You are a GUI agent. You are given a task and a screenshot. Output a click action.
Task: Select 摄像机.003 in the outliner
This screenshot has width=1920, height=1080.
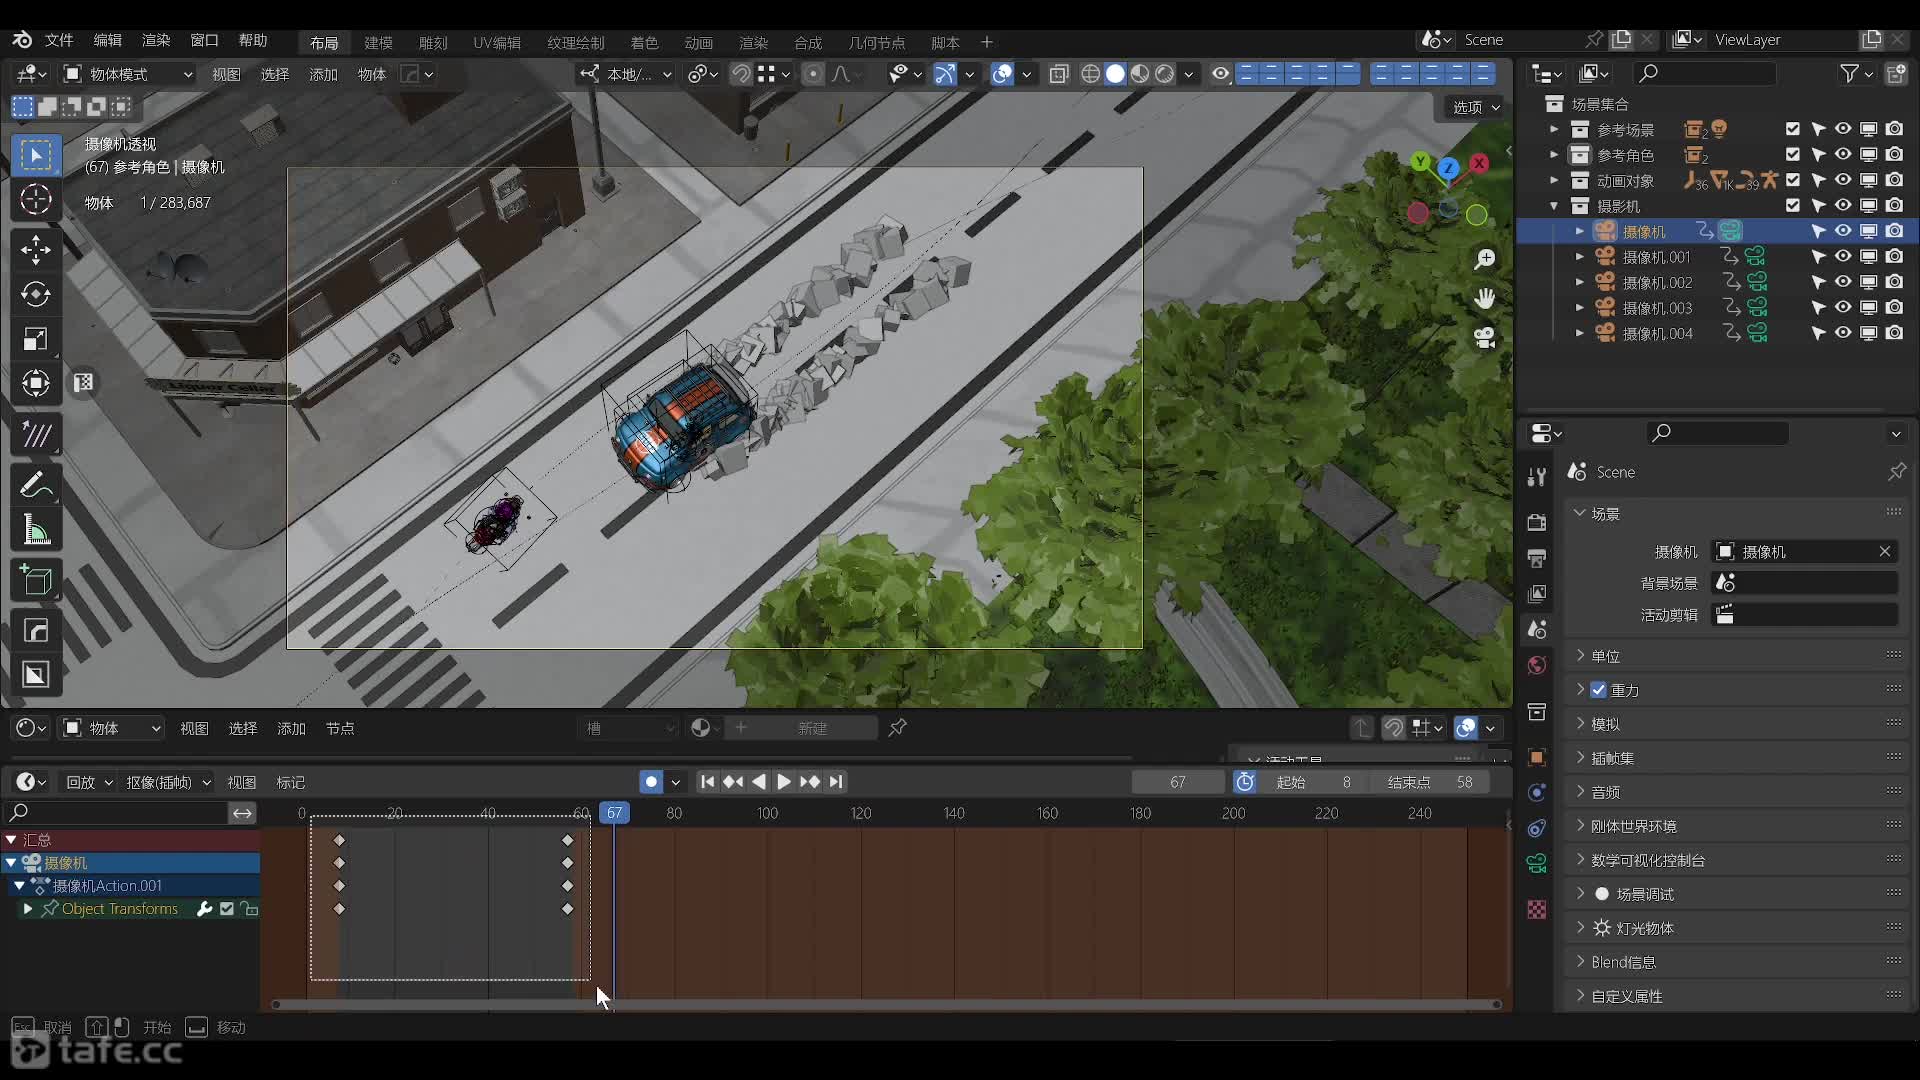[1657, 308]
